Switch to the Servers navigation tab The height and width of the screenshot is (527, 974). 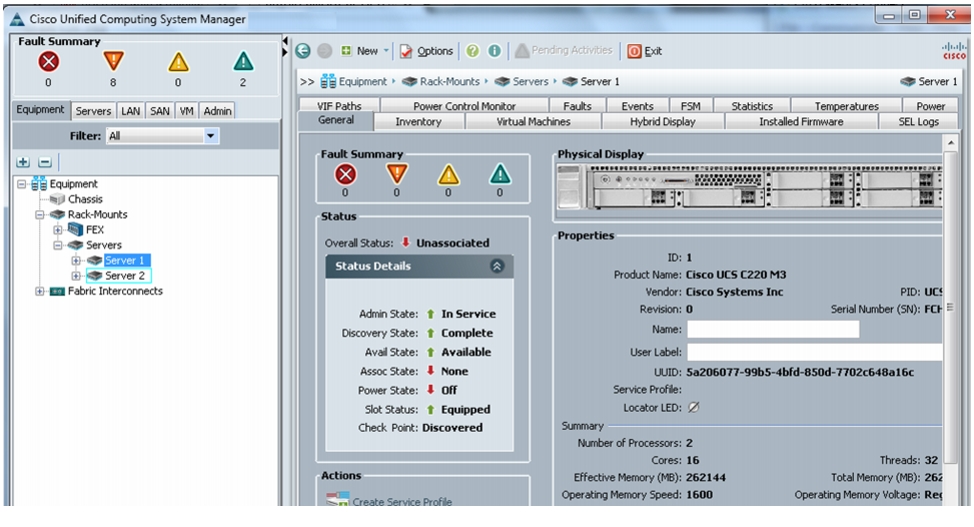point(93,111)
